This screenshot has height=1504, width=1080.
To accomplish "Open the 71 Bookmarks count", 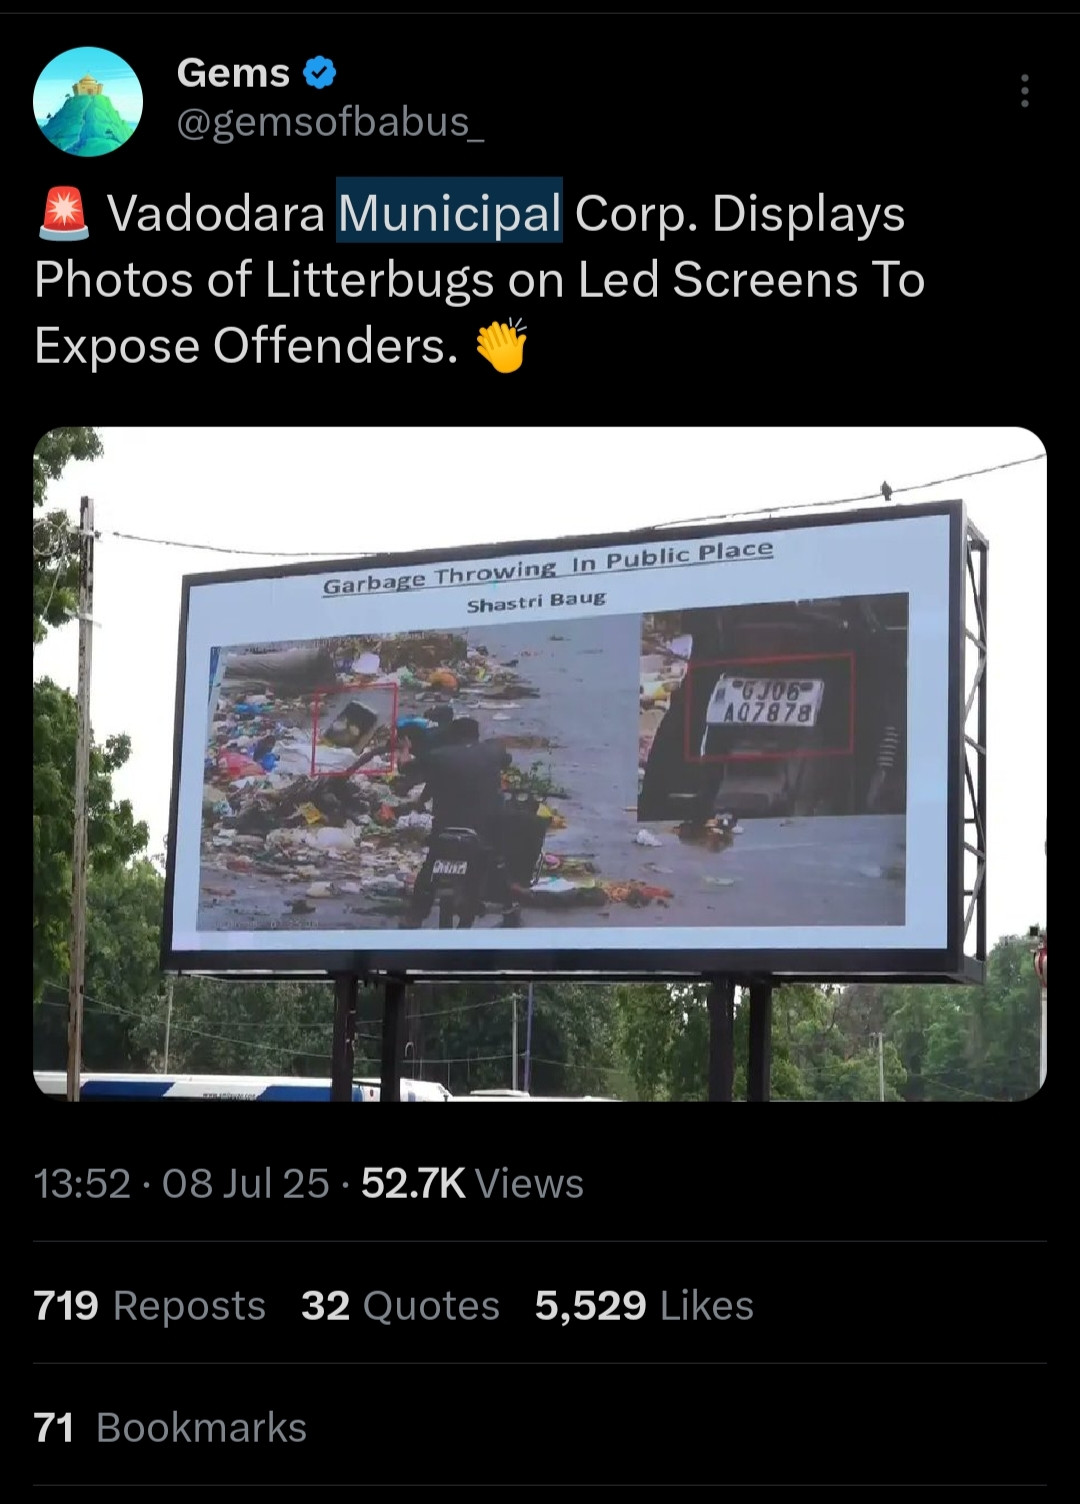I will coord(170,1427).
